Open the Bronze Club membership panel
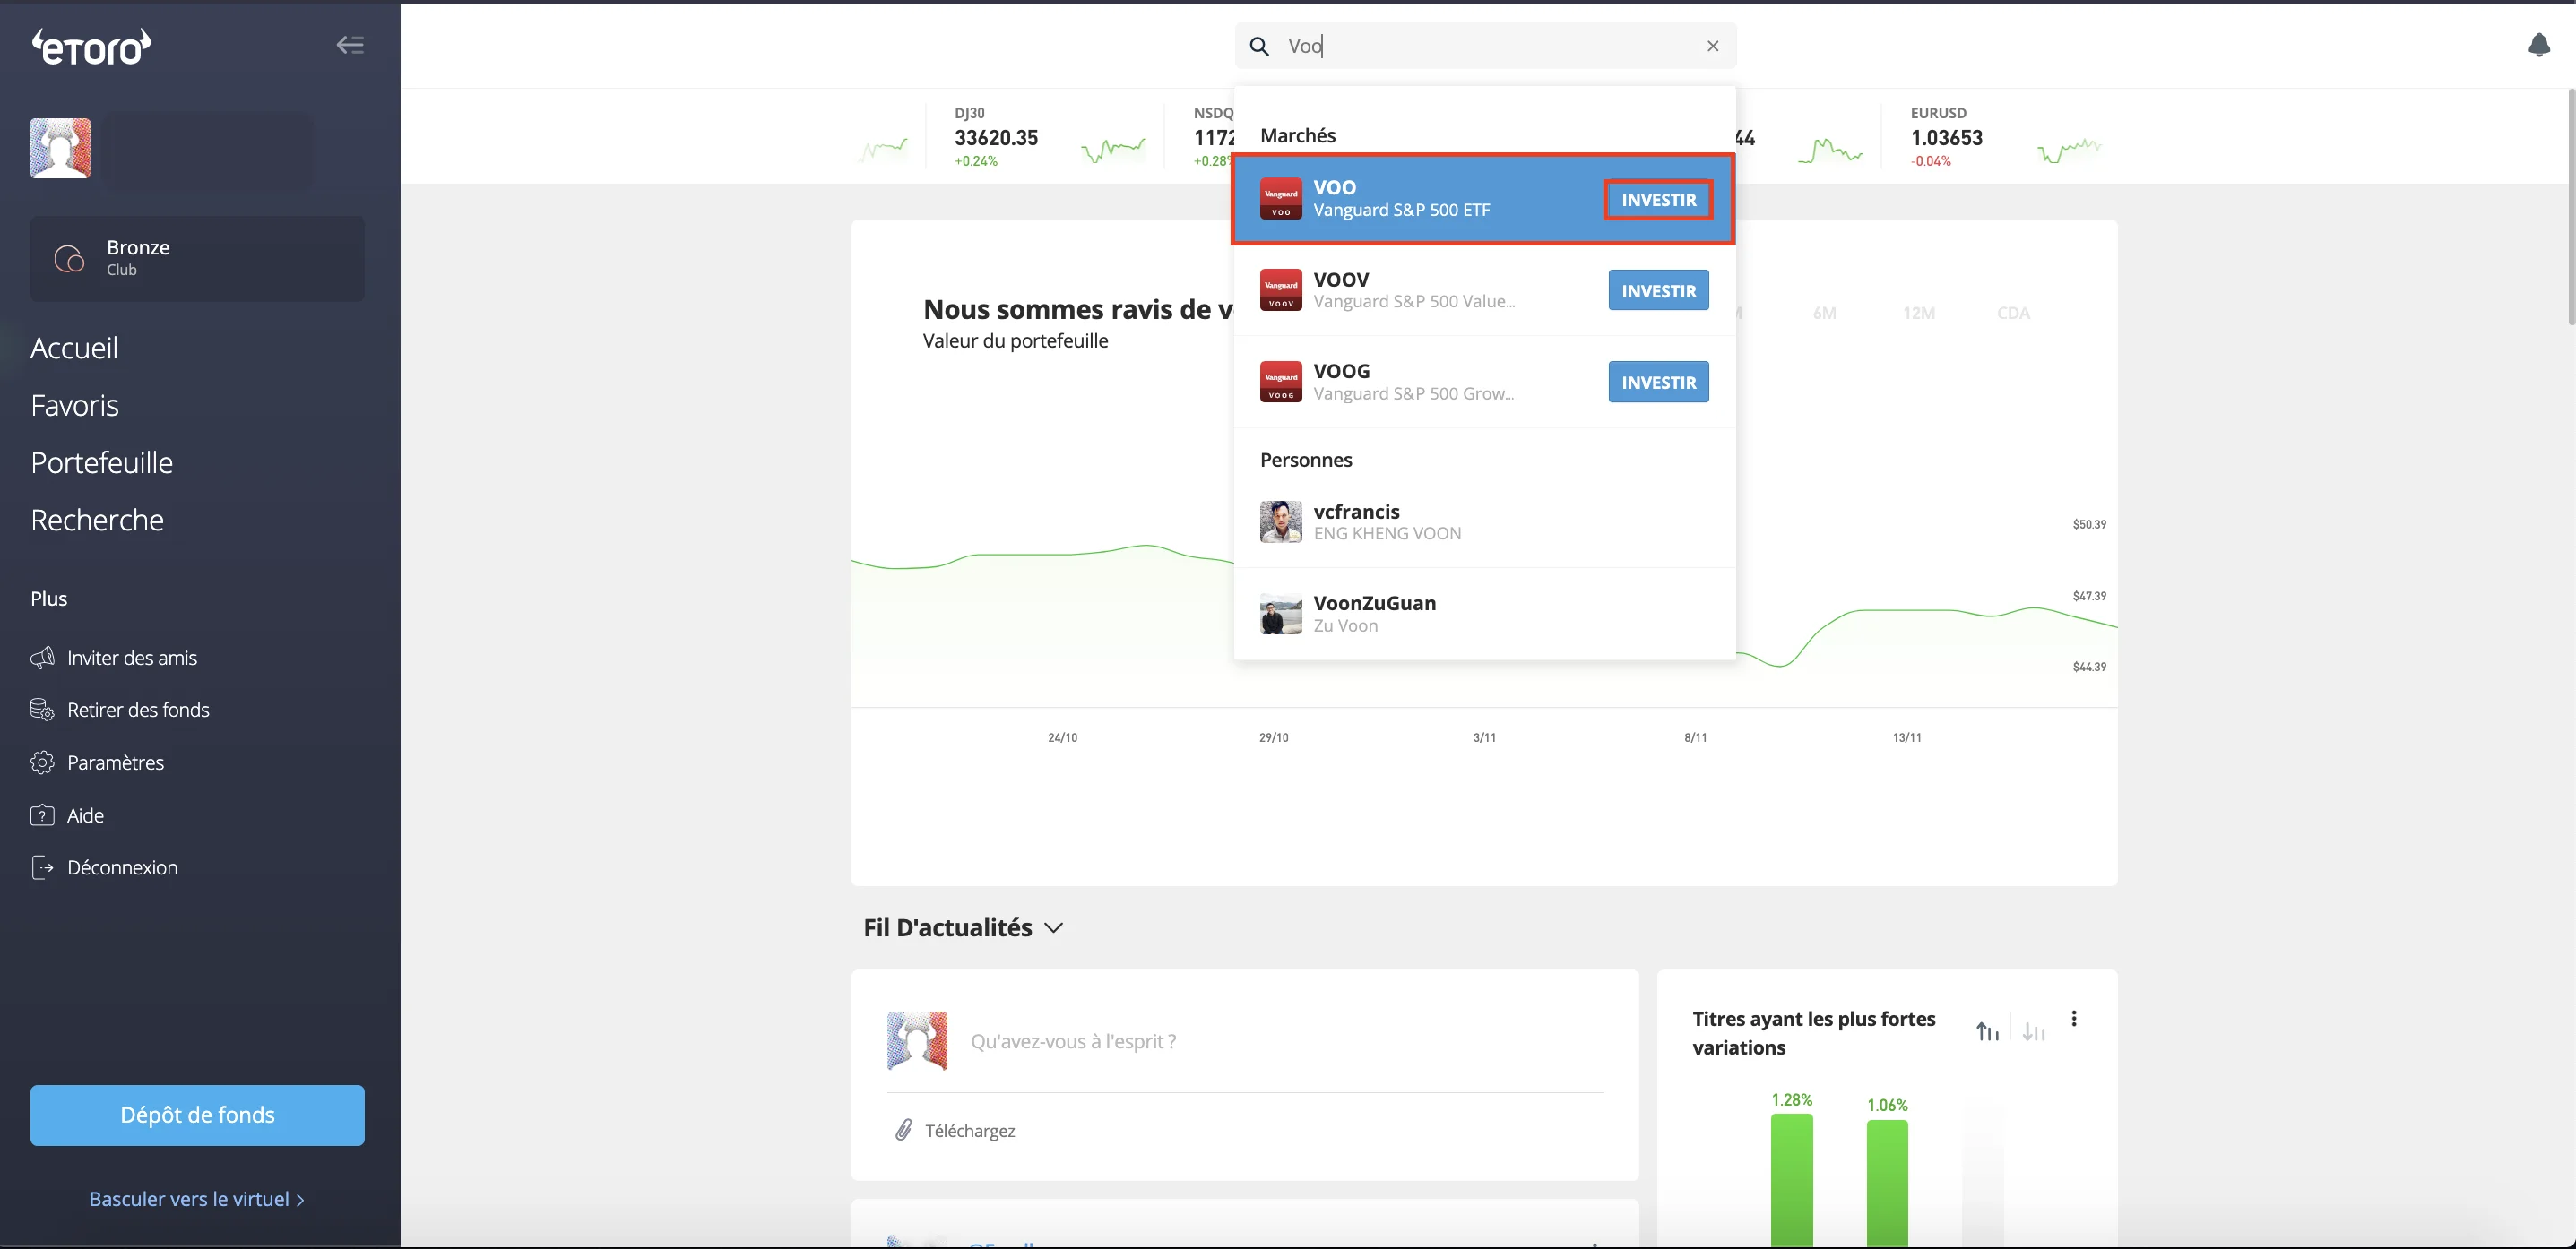Viewport: 2576px width, 1249px height. 197,258
